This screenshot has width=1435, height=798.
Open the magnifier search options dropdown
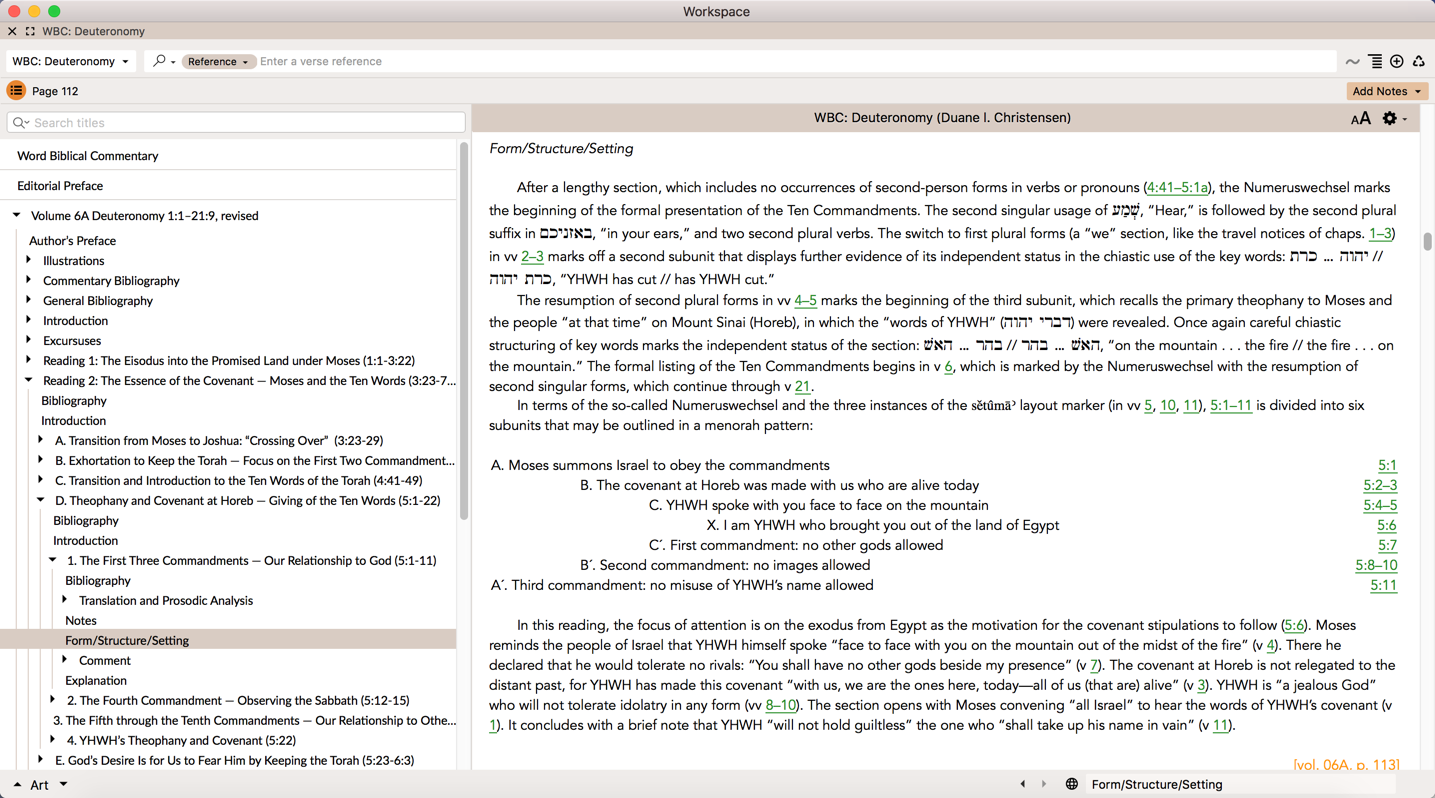[x=164, y=61]
